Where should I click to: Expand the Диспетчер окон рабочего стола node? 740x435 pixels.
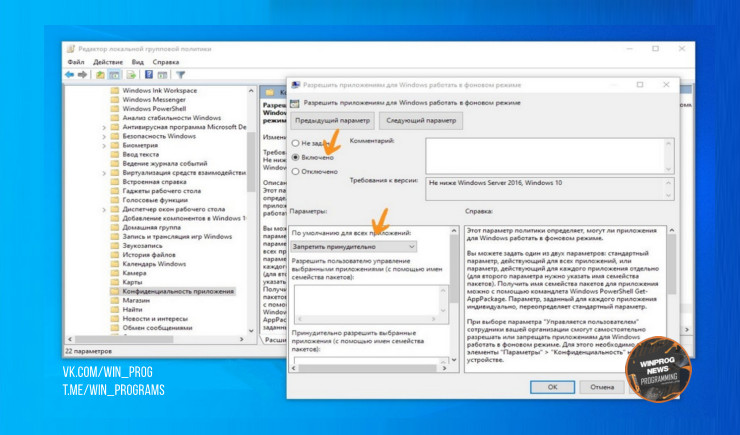click(104, 209)
